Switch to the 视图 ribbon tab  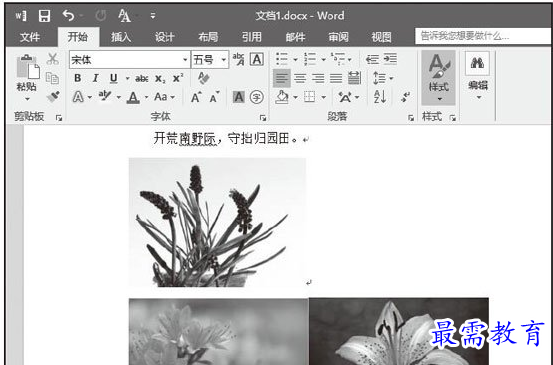[x=381, y=37]
